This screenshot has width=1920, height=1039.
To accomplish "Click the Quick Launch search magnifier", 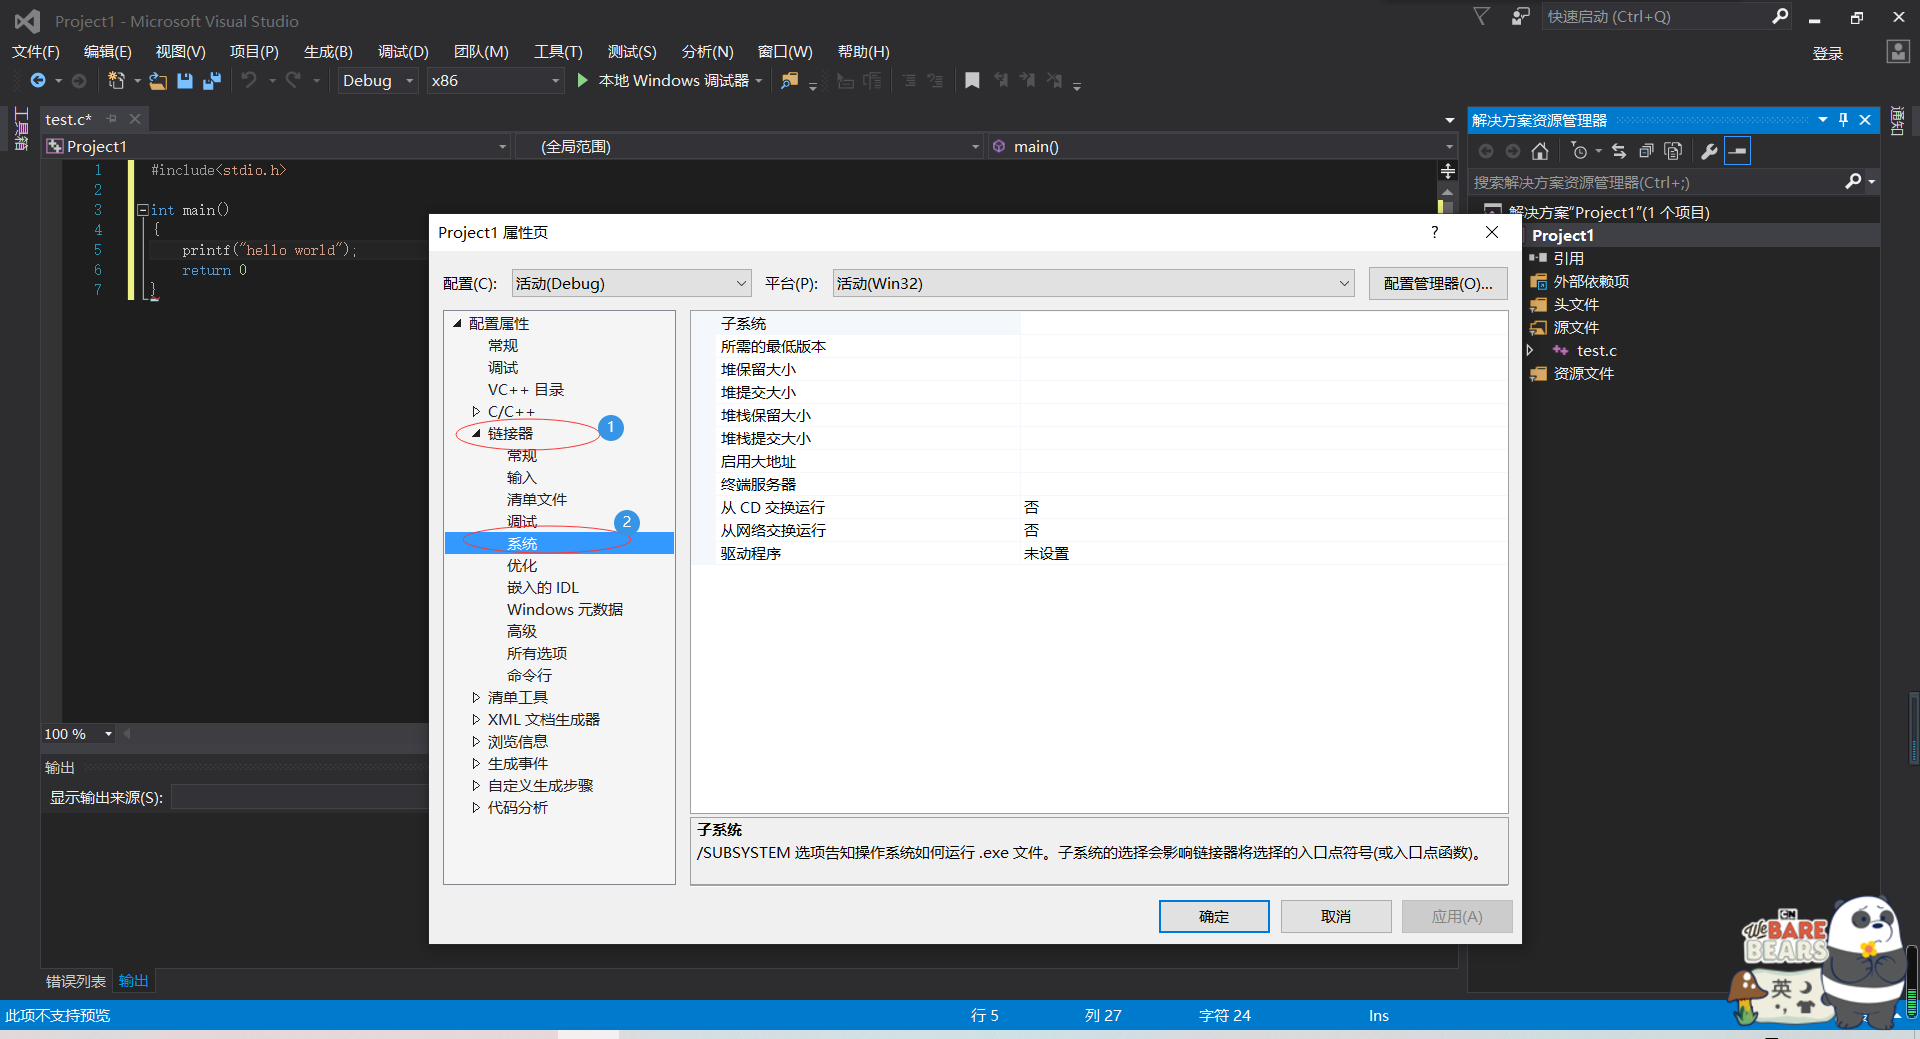I will pos(1780,16).
